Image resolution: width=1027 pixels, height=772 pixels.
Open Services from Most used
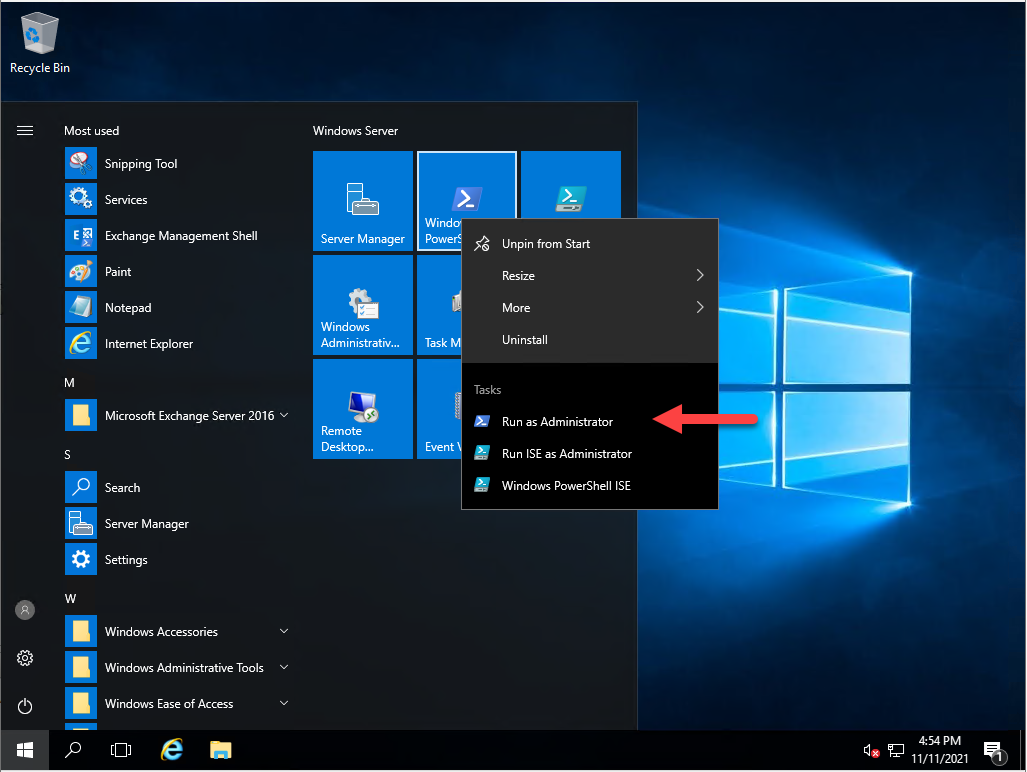pyautogui.click(x=177, y=200)
